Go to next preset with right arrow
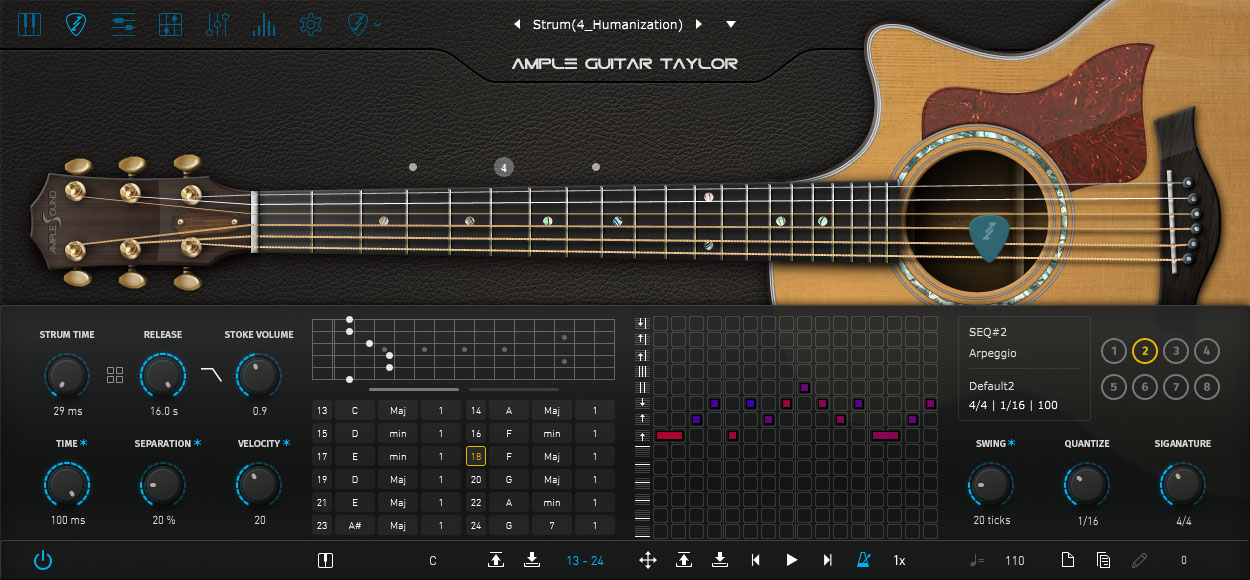Viewport: 1250px width, 580px height. [x=698, y=24]
